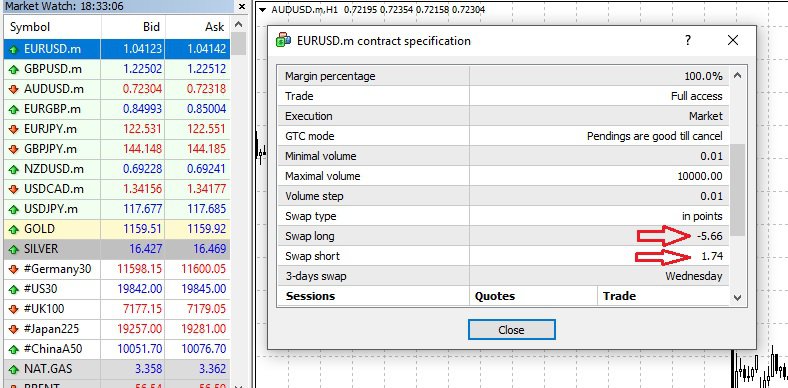The image size is (788, 388).
Task: Click the red arrow icon beside GBPJPY.m
Action: [x=14, y=149]
